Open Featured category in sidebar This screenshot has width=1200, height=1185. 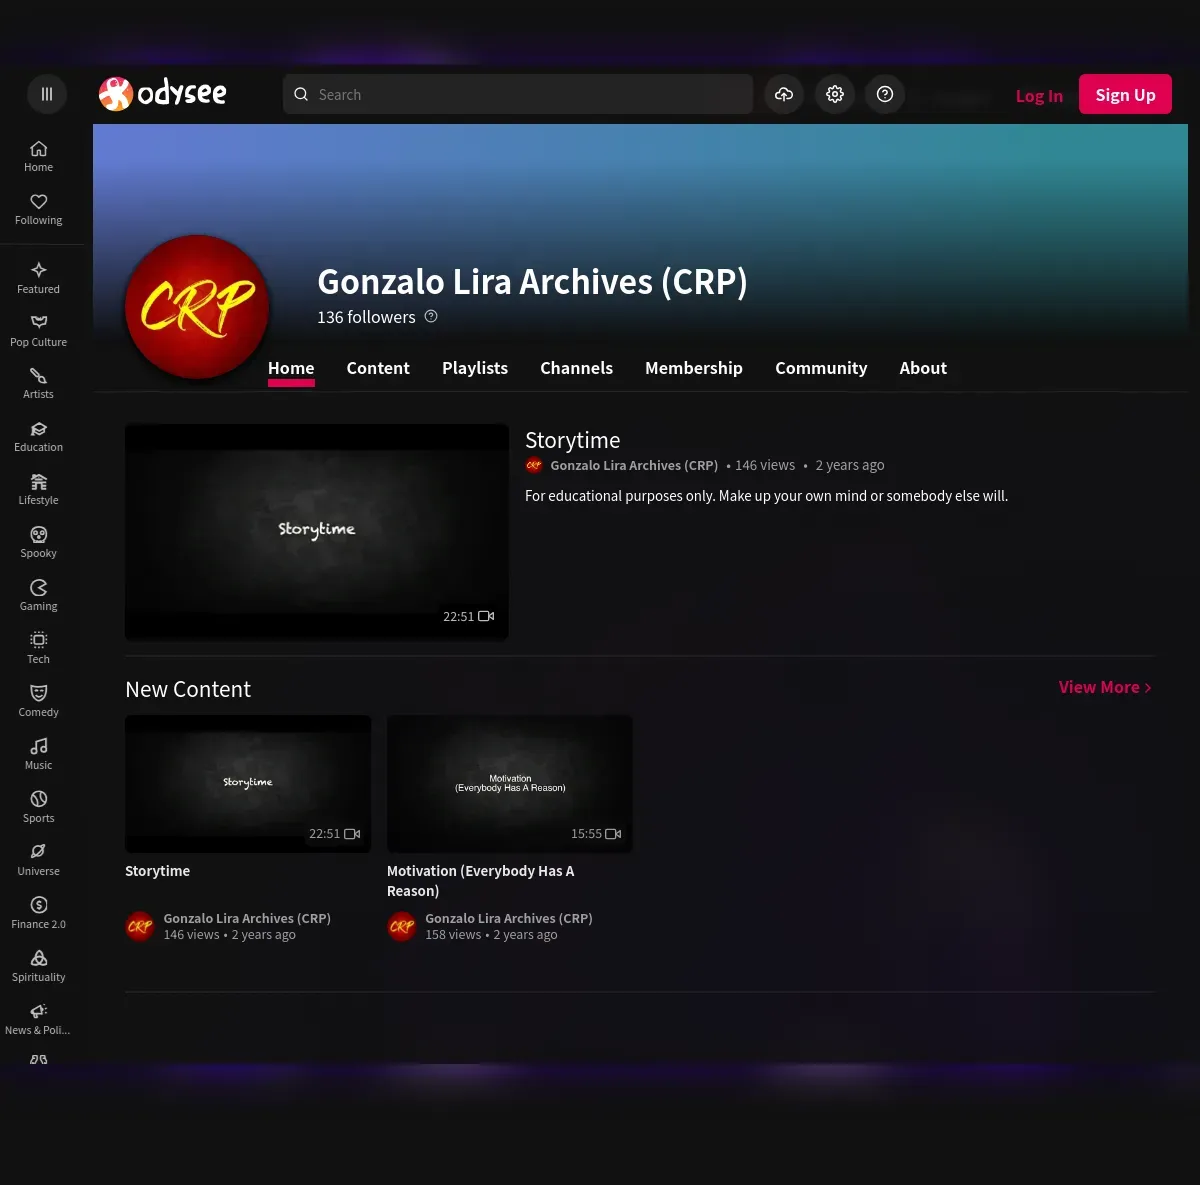39,278
